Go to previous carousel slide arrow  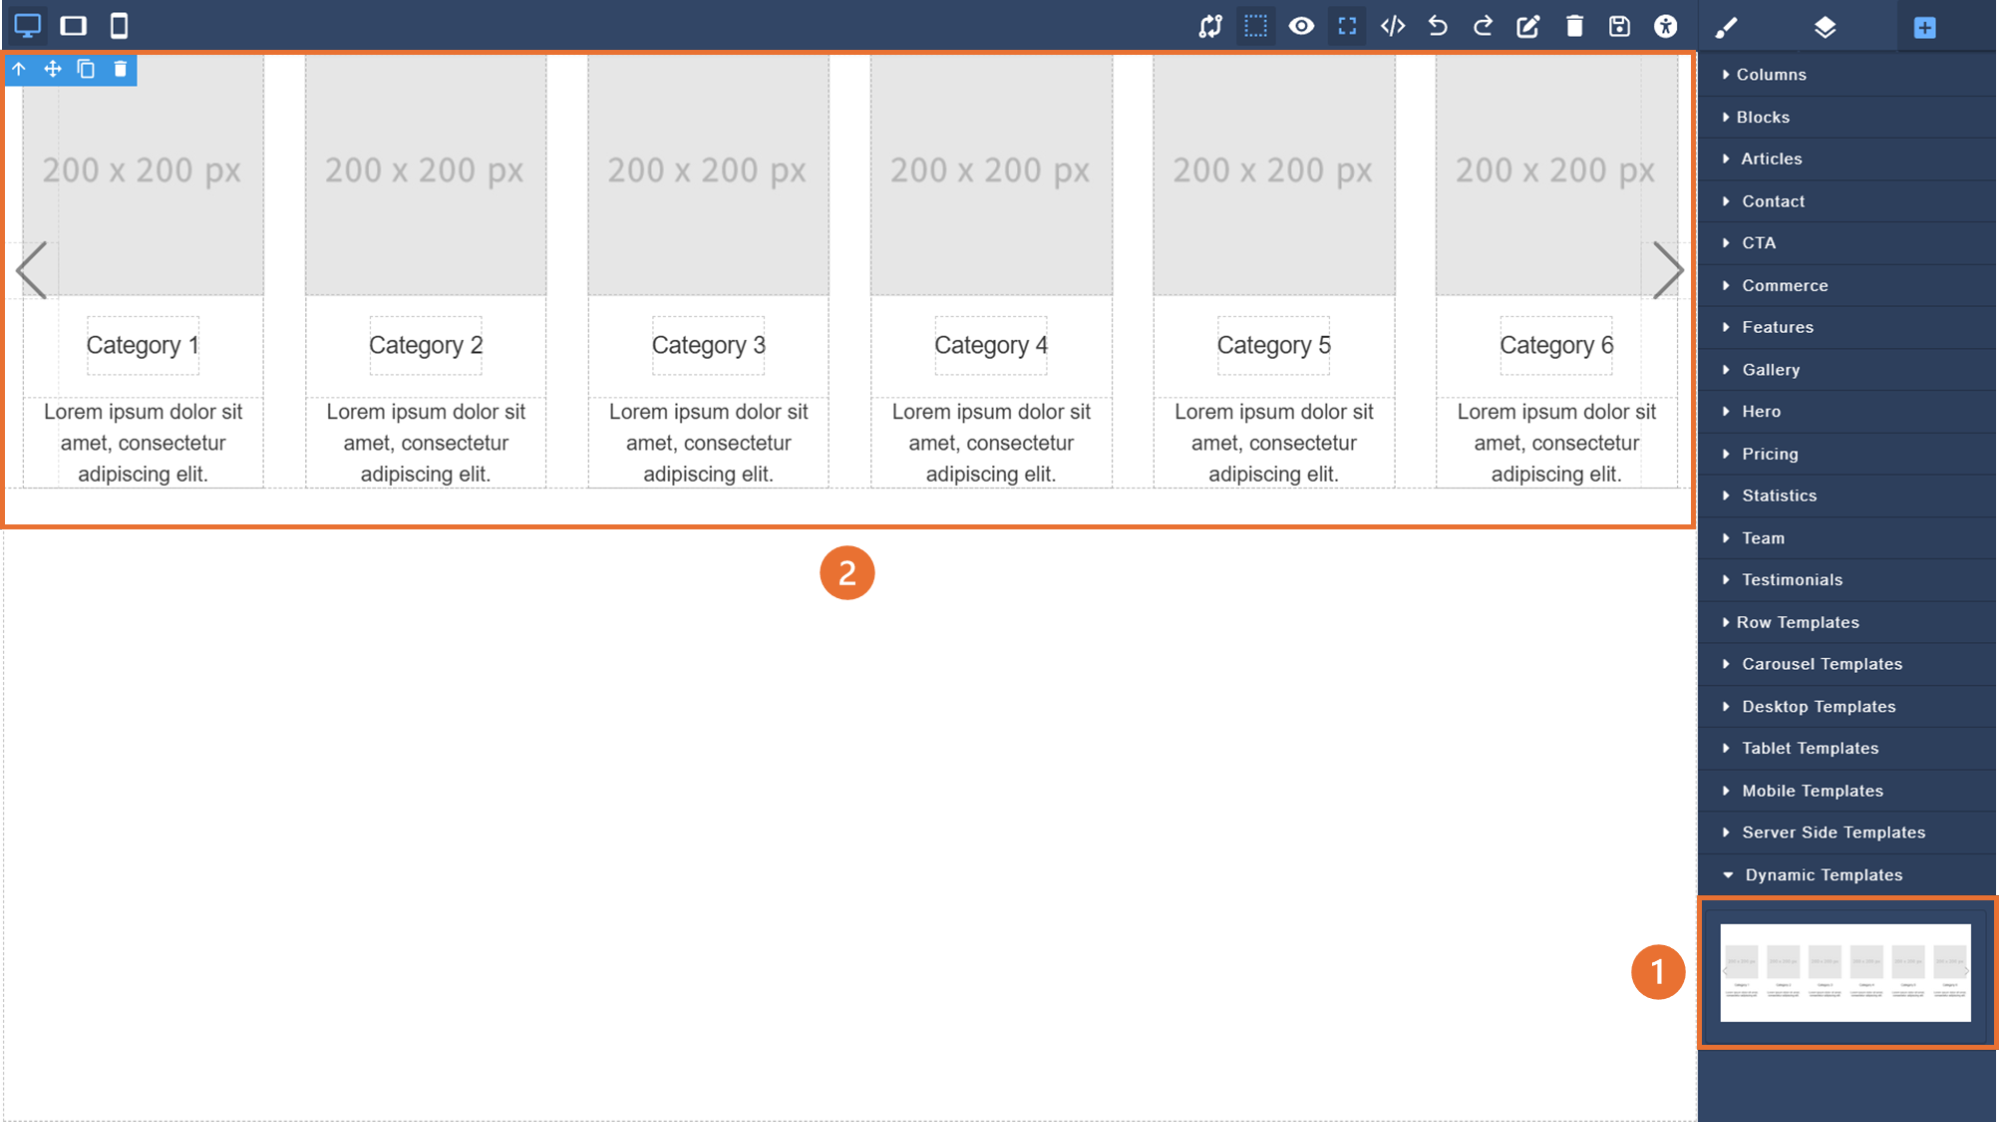point(32,270)
